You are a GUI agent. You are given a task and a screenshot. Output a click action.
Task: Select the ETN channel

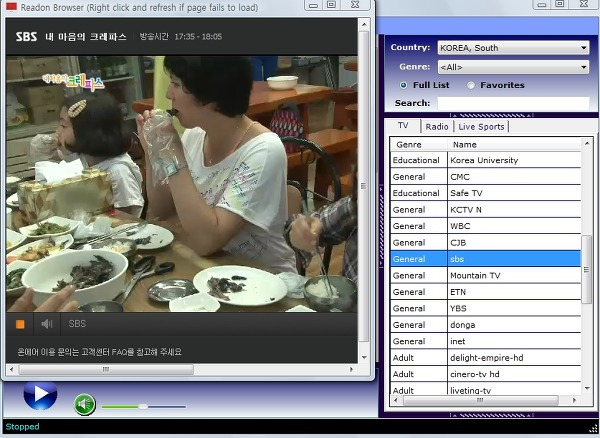point(485,292)
